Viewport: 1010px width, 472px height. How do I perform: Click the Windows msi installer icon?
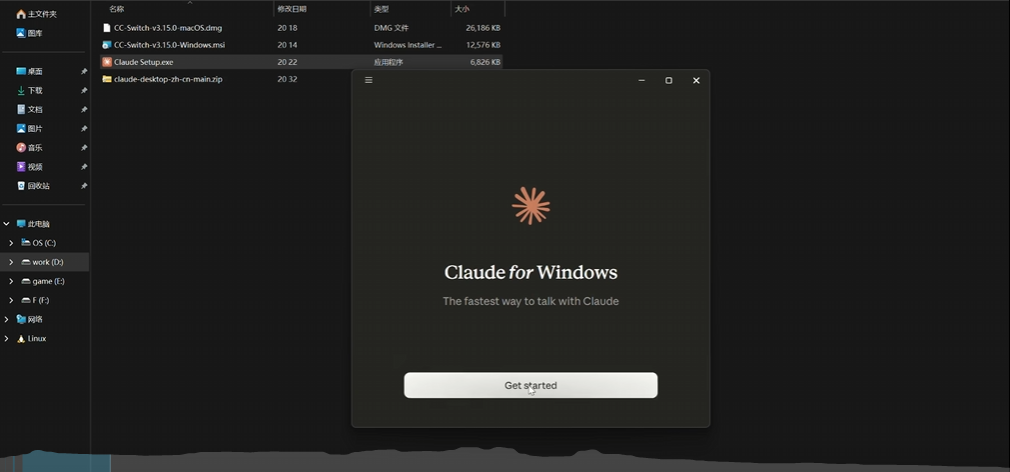(x=107, y=45)
